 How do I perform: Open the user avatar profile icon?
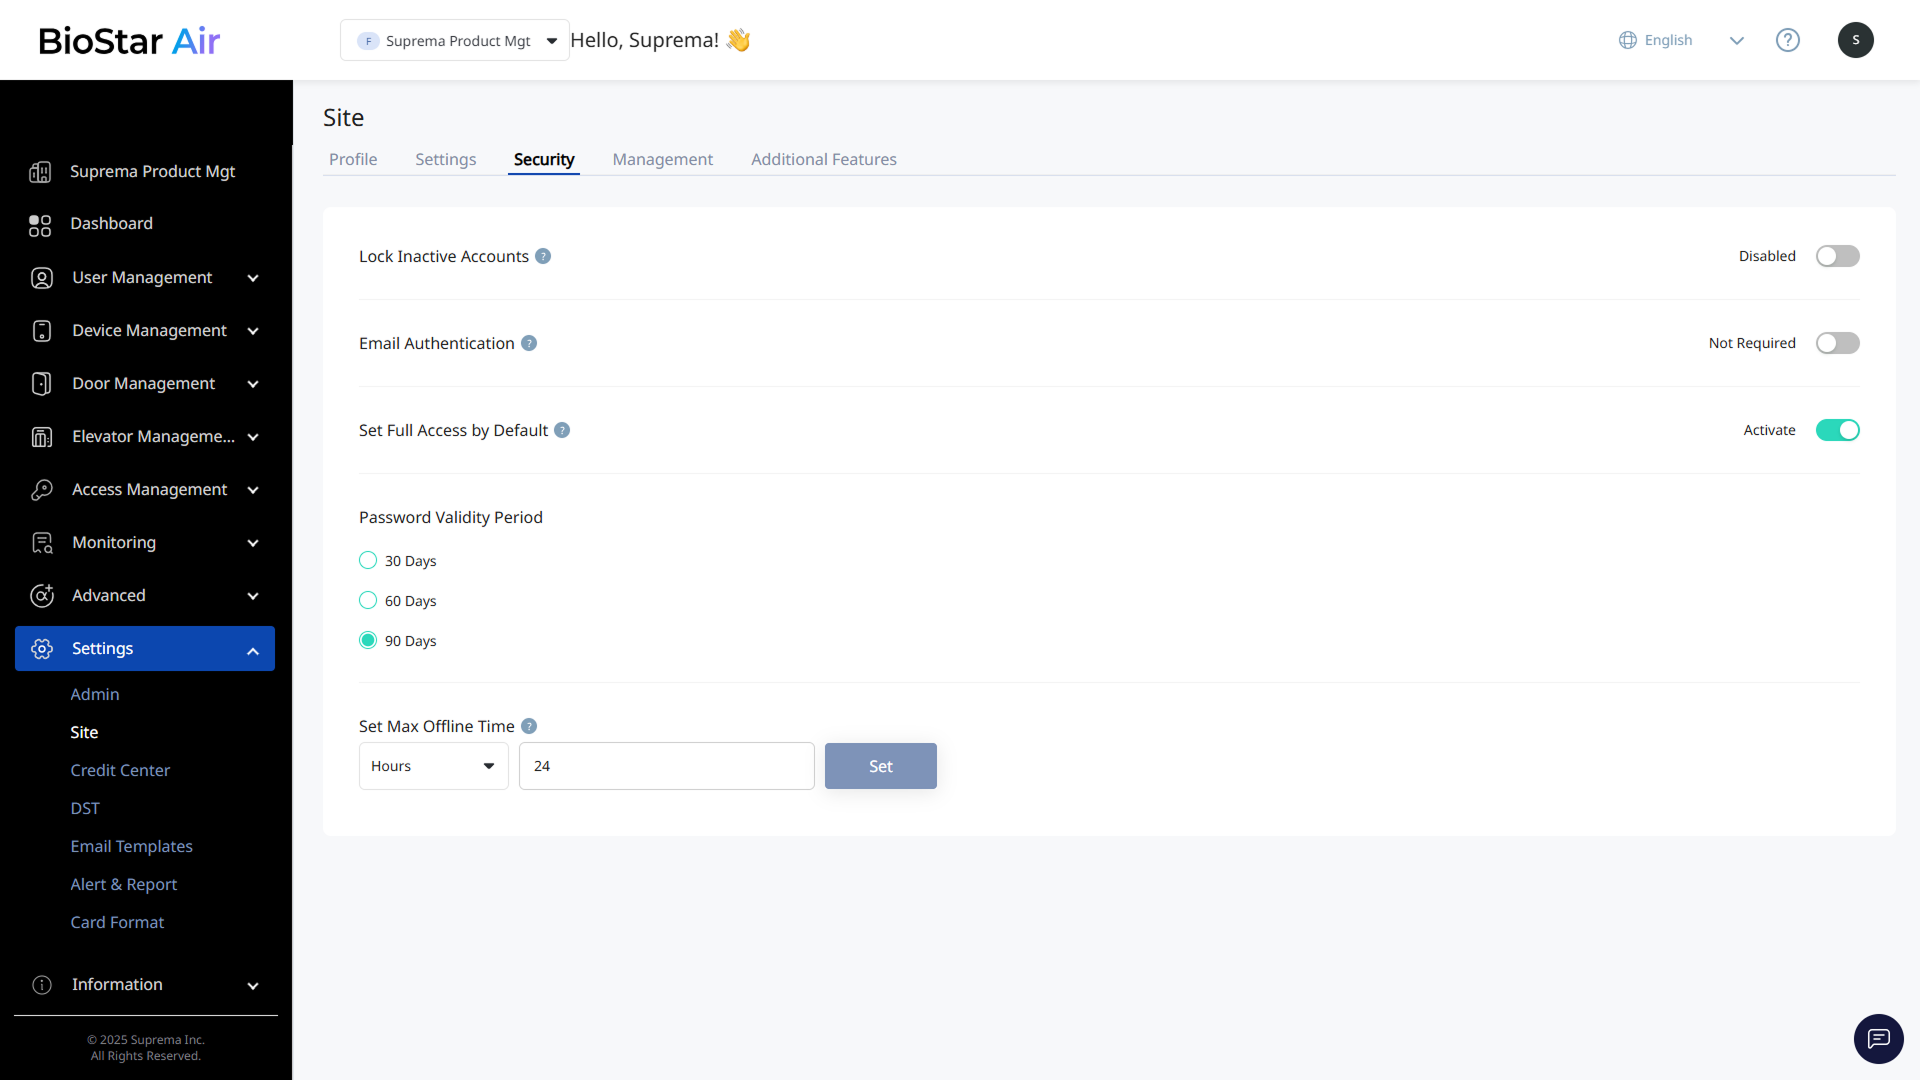pos(1855,40)
